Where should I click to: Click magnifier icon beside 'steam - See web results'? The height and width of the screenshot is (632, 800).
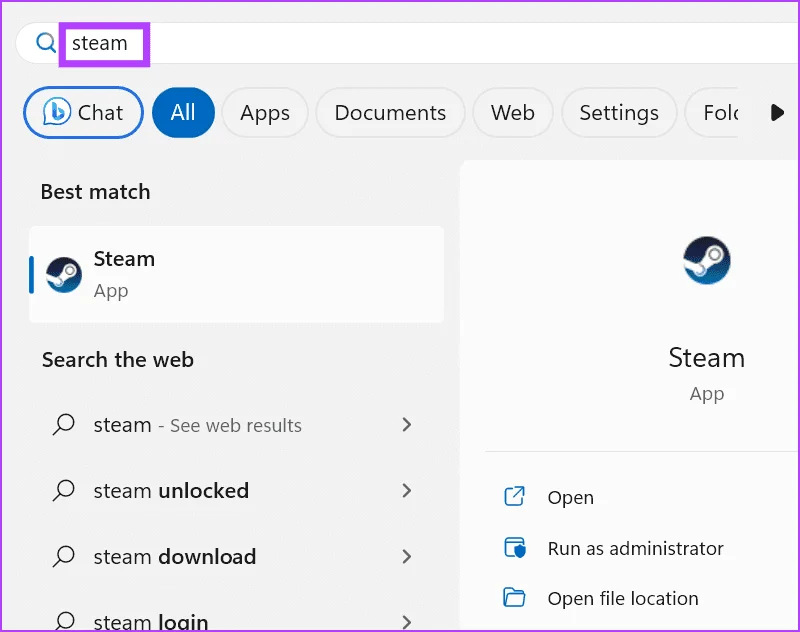point(64,424)
